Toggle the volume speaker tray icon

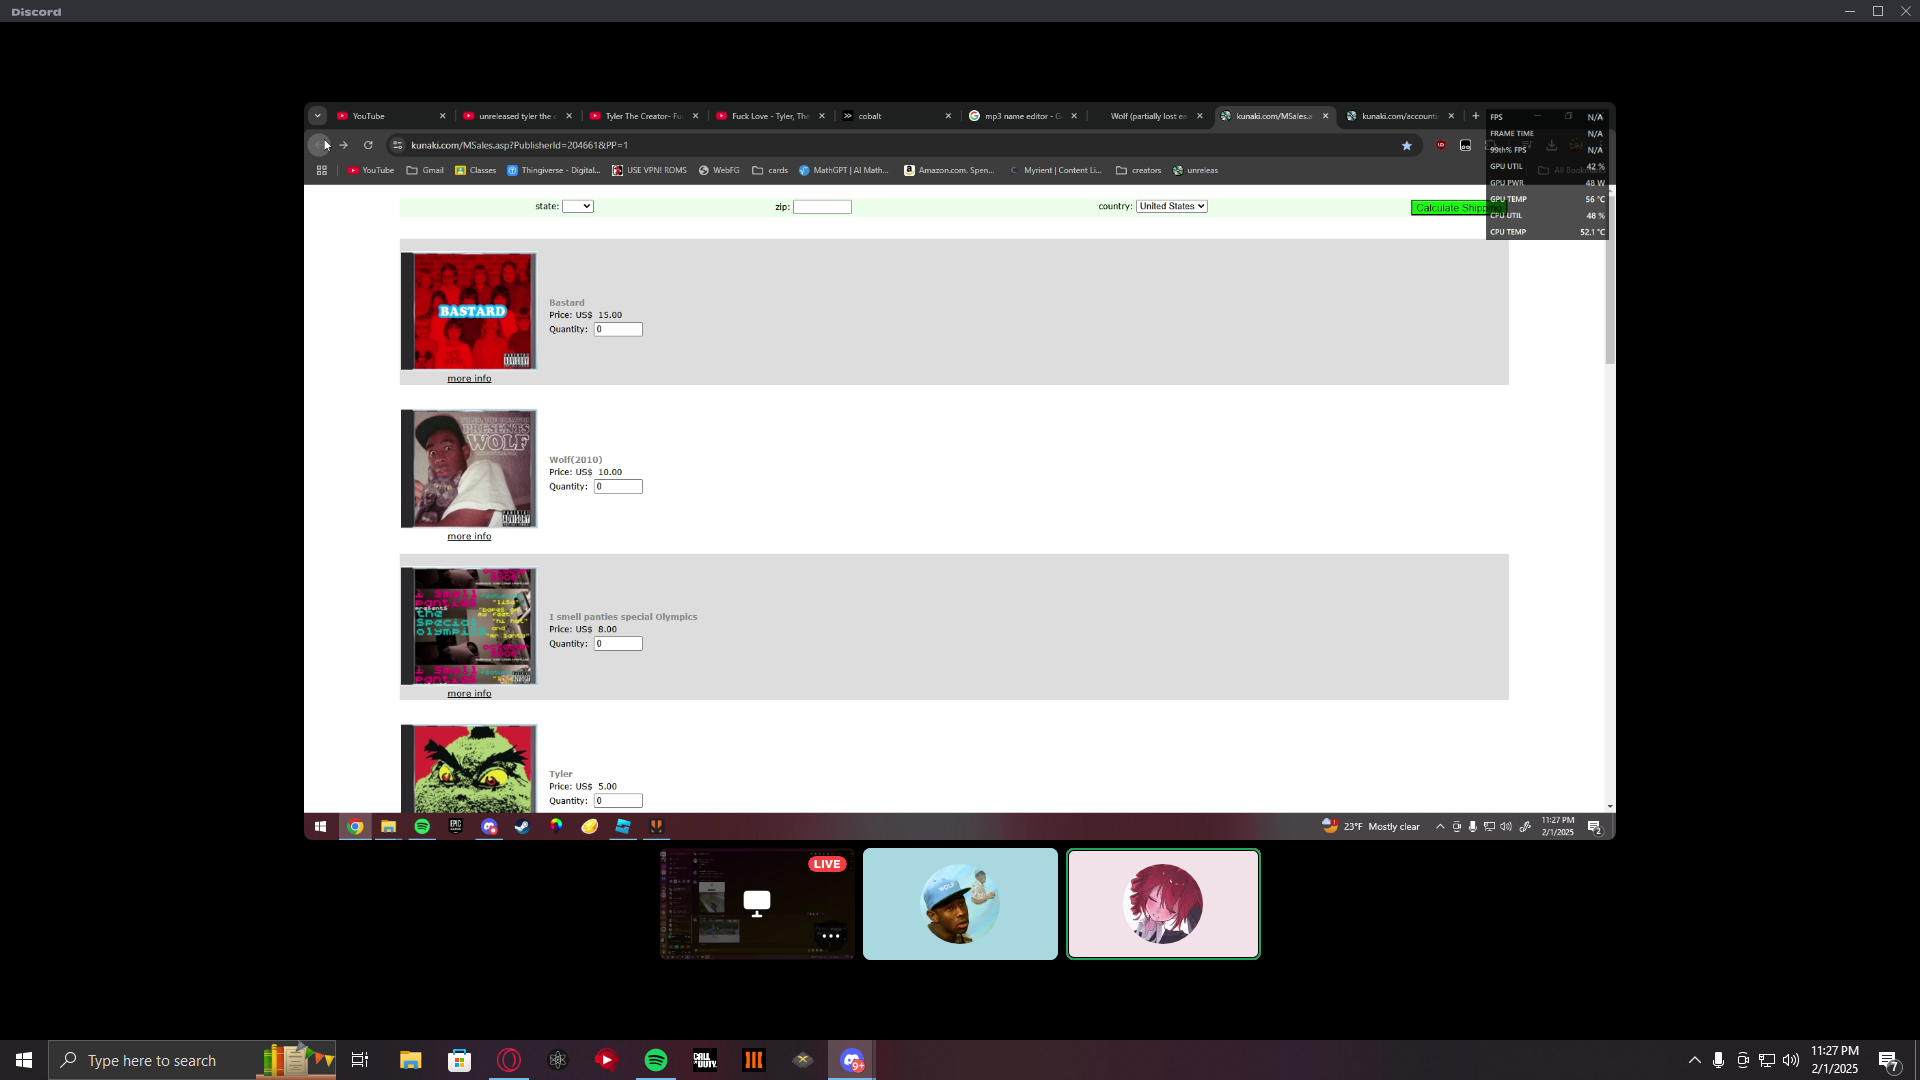tap(1790, 1060)
